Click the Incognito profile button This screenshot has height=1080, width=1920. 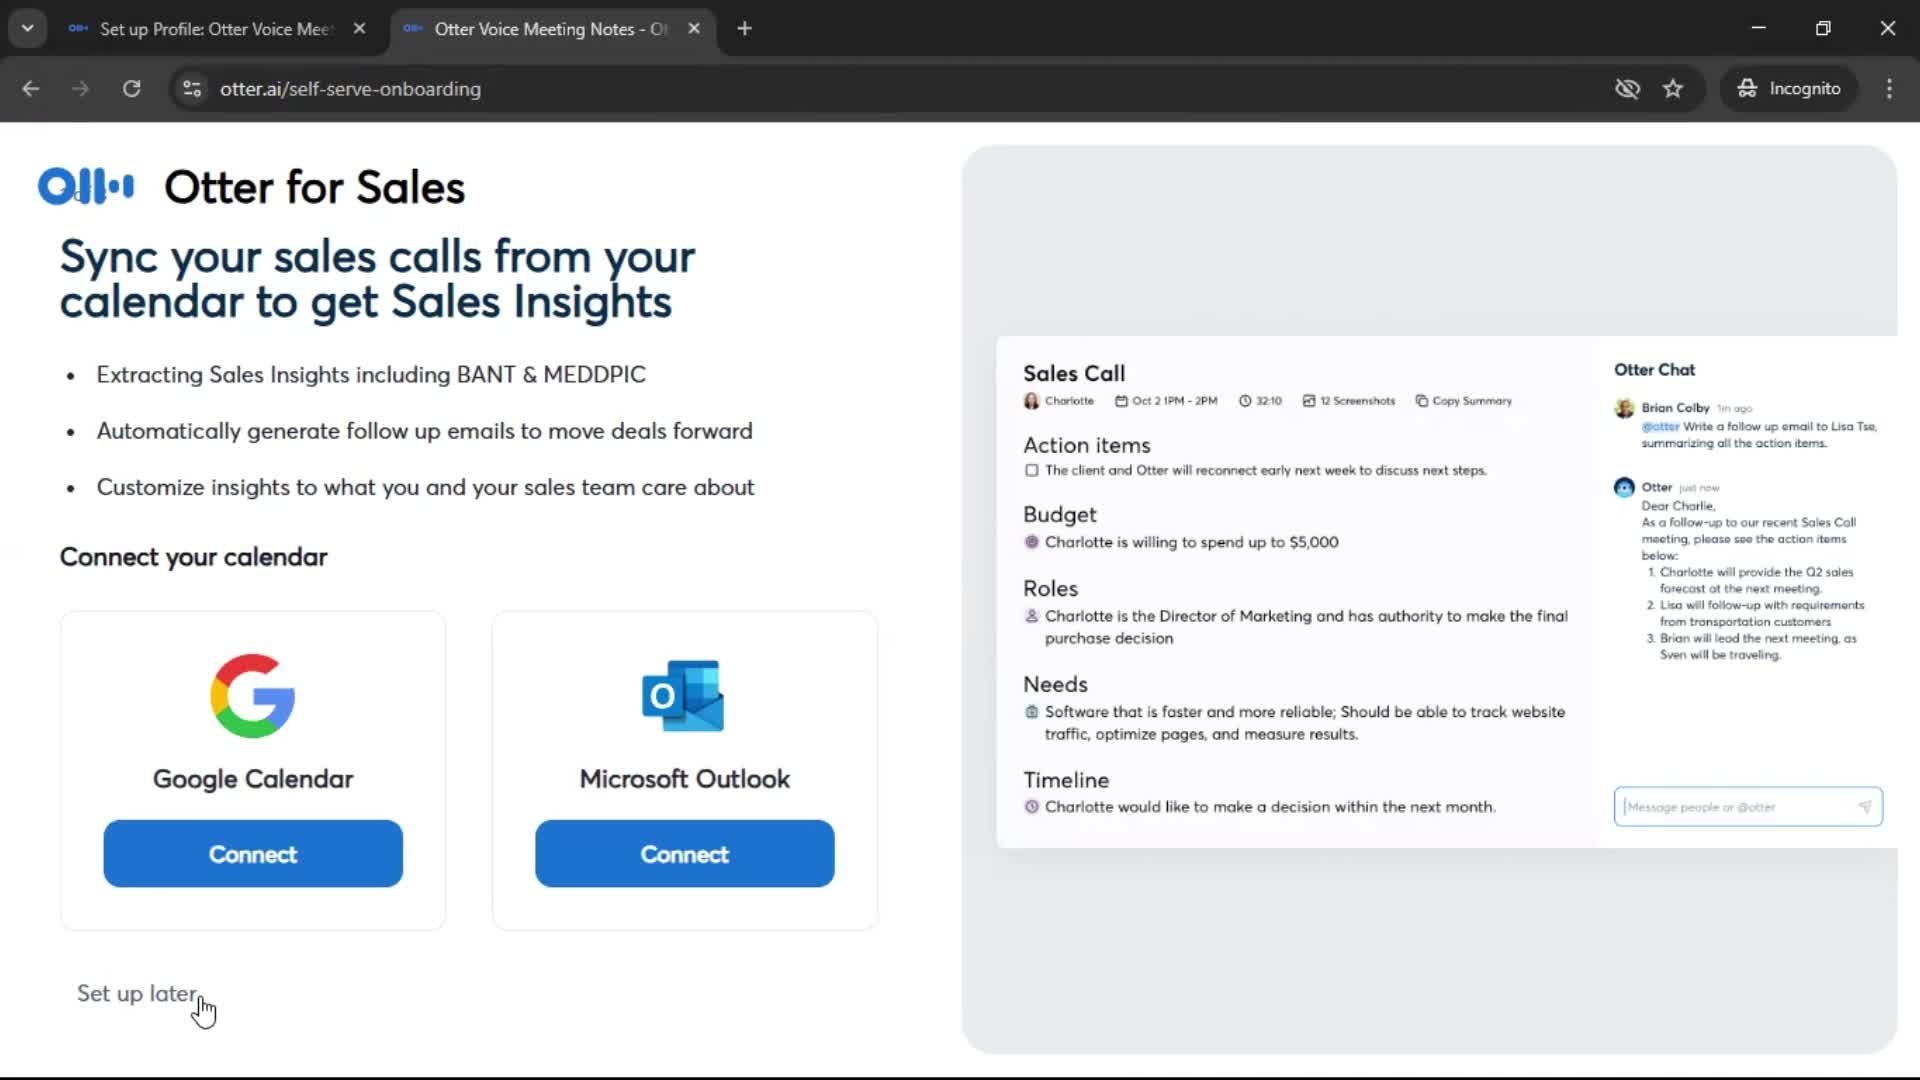tap(1789, 89)
